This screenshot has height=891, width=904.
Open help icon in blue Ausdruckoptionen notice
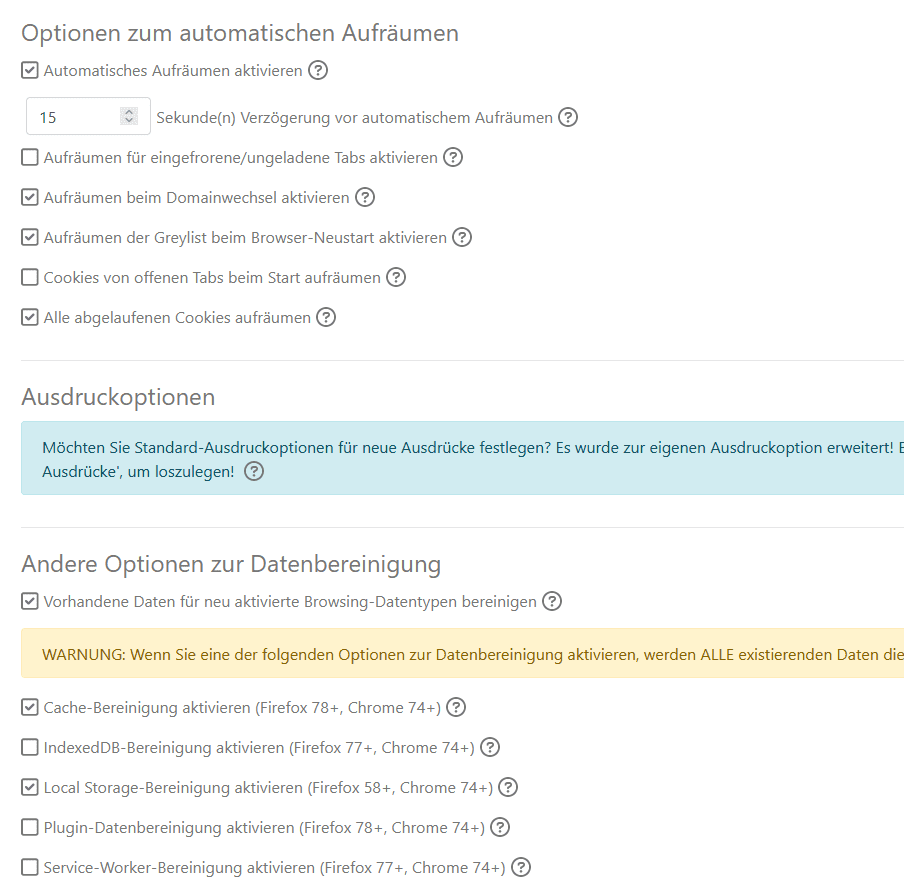tap(254, 471)
